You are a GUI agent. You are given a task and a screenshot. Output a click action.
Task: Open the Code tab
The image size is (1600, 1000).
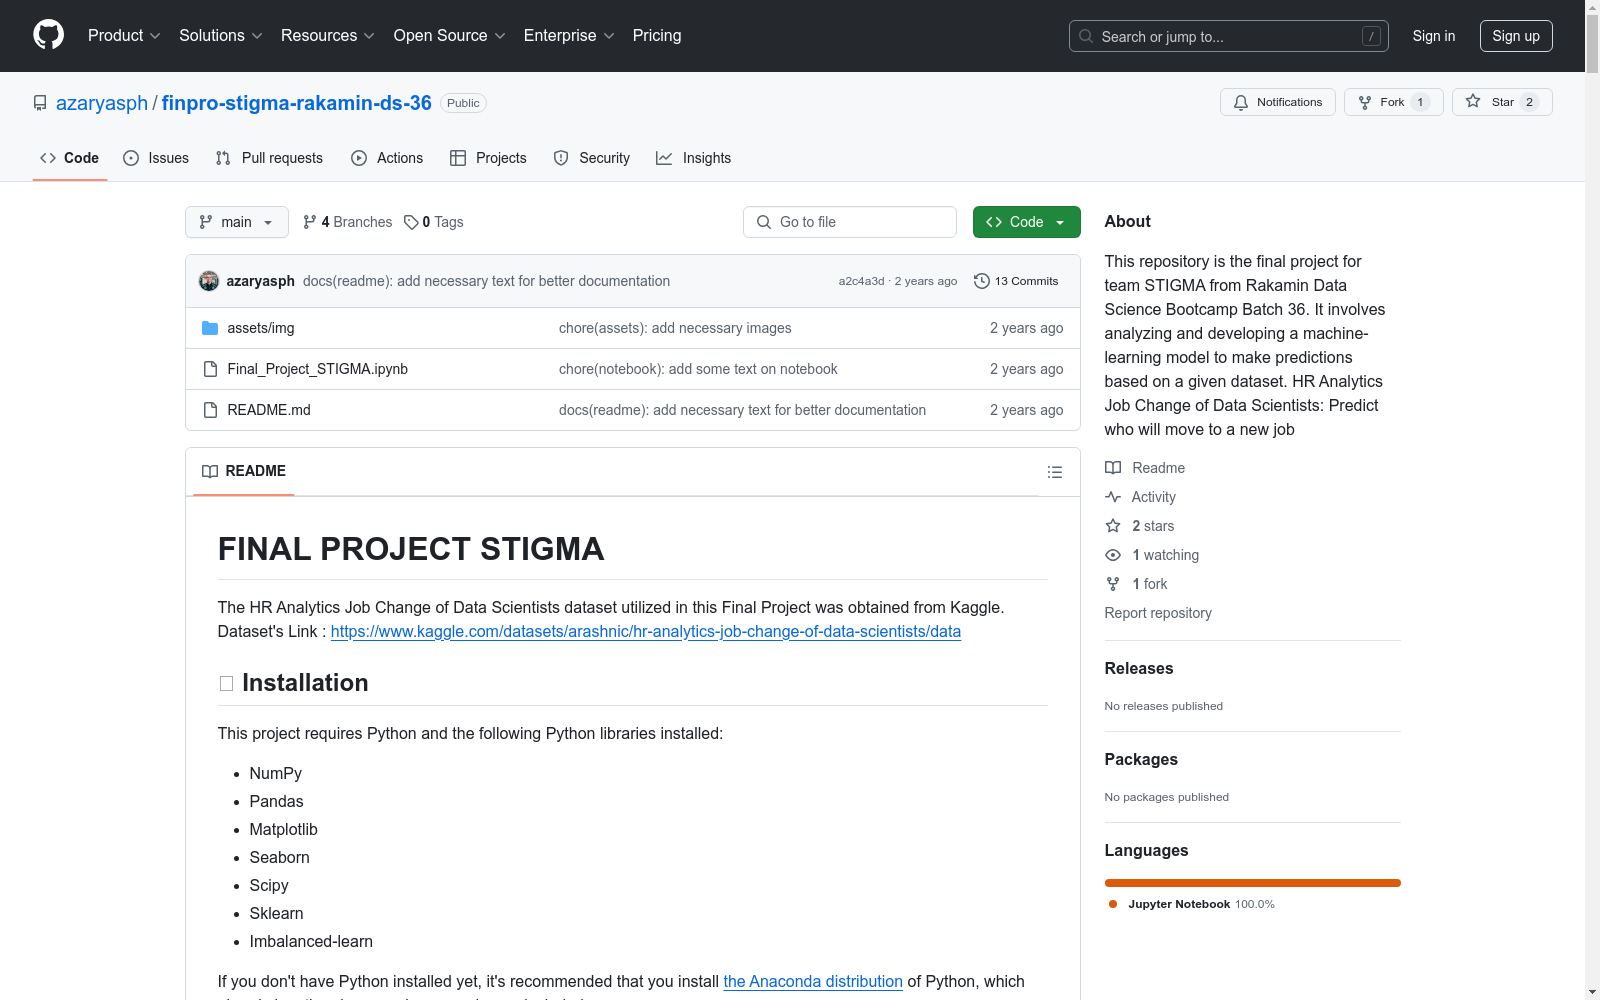(x=70, y=158)
